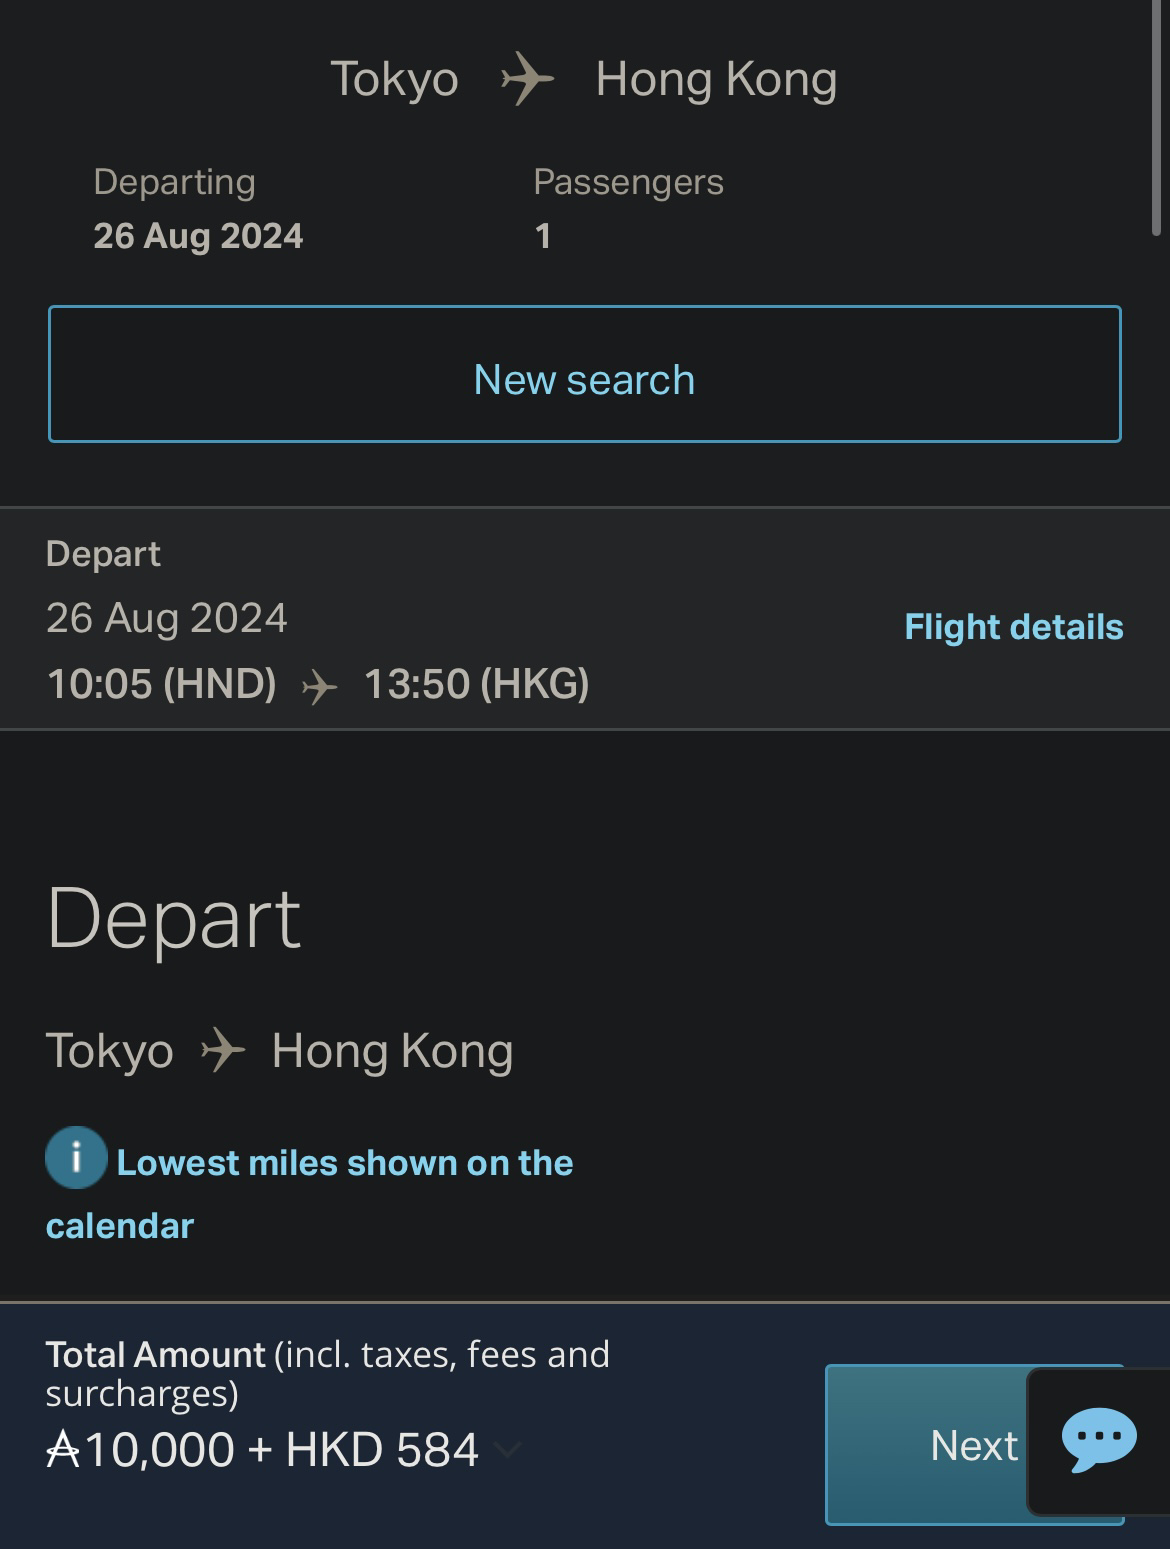1170x1549 pixels.
Task: Open the chat bubble icon
Action: click(1099, 1441)
